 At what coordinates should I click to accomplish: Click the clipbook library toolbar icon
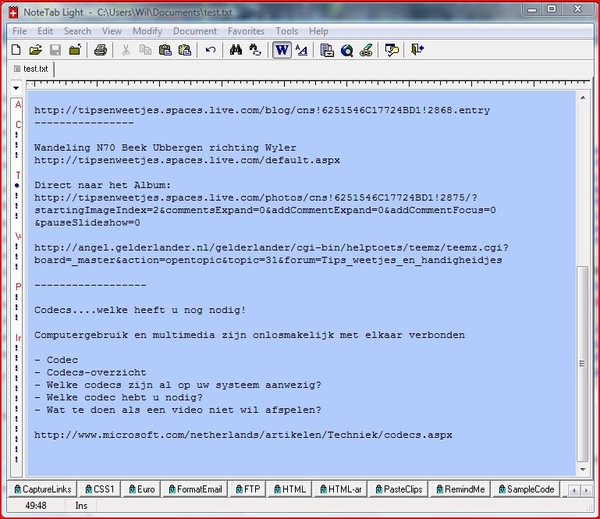[327, 50]
